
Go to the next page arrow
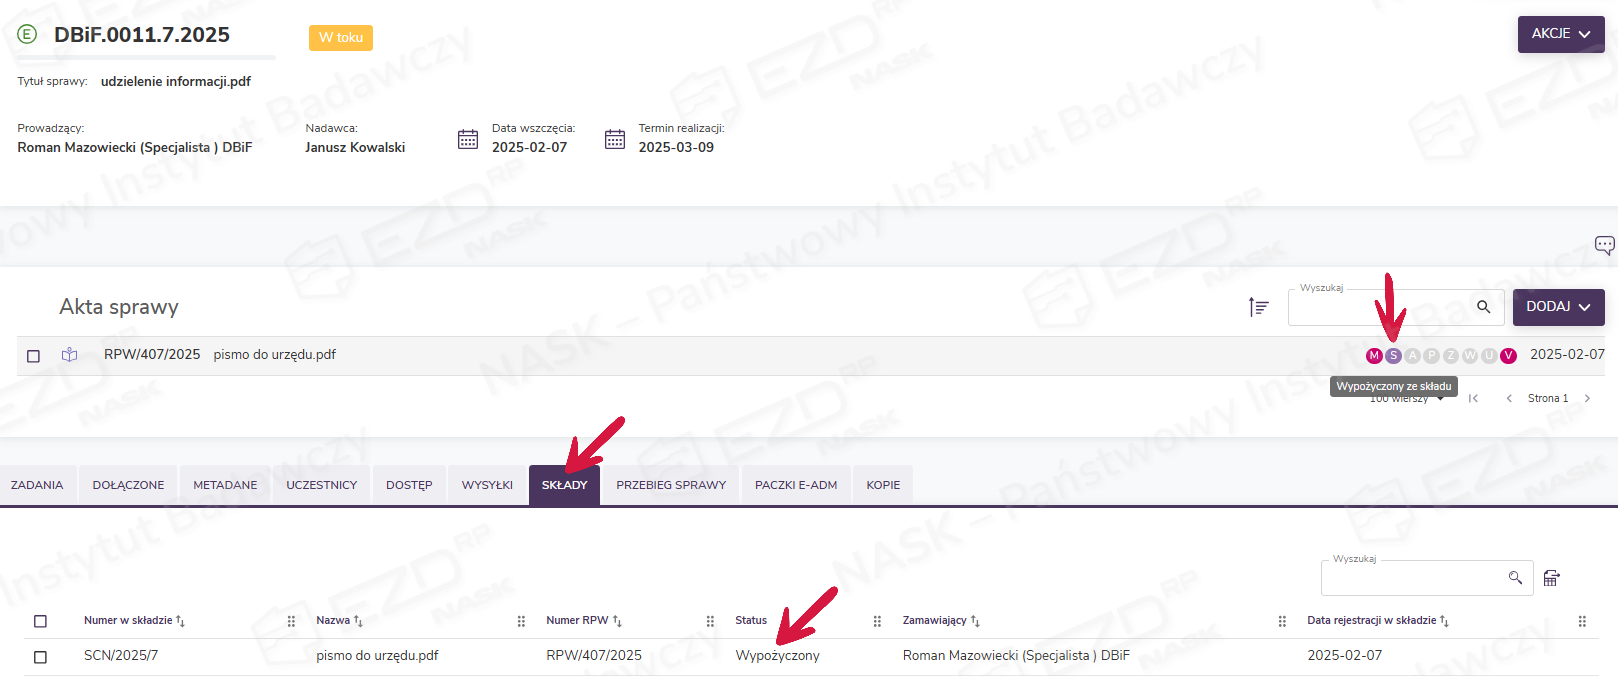click(1587, 399)
